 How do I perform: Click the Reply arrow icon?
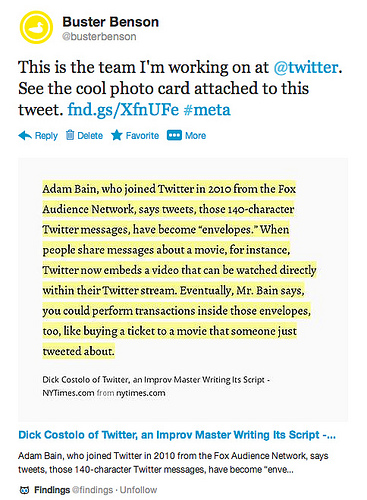(x=25, y=136)
